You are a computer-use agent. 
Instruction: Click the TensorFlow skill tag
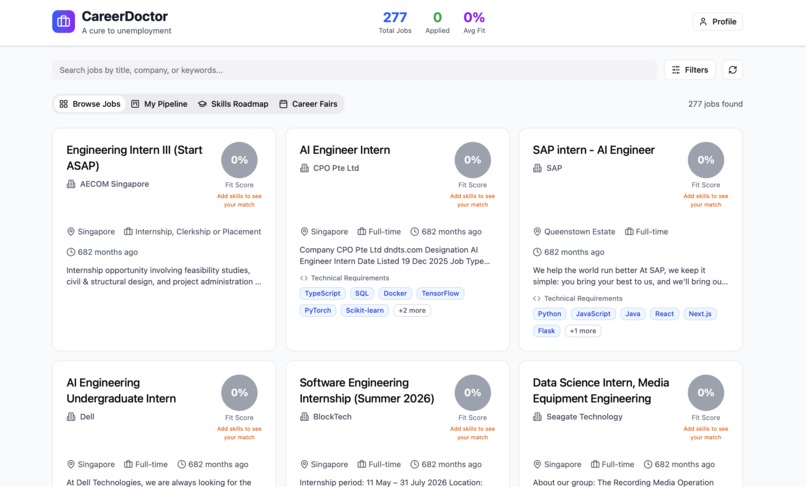pos(441,294)
